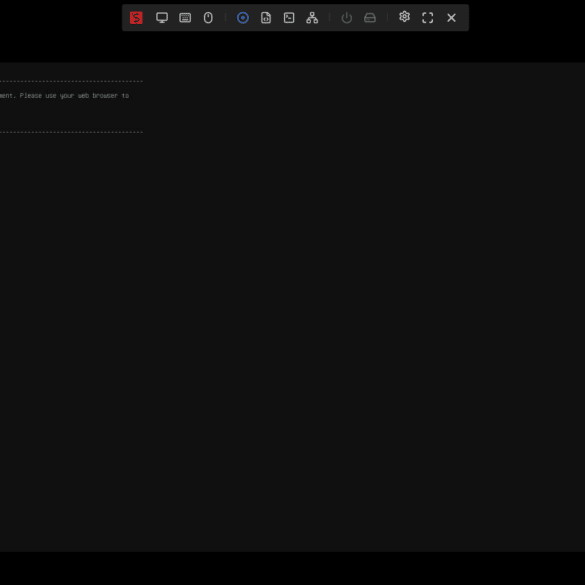Screen dimensions: 585x585
Task: Open the virtual drive media icon
Action: point(370,18)
